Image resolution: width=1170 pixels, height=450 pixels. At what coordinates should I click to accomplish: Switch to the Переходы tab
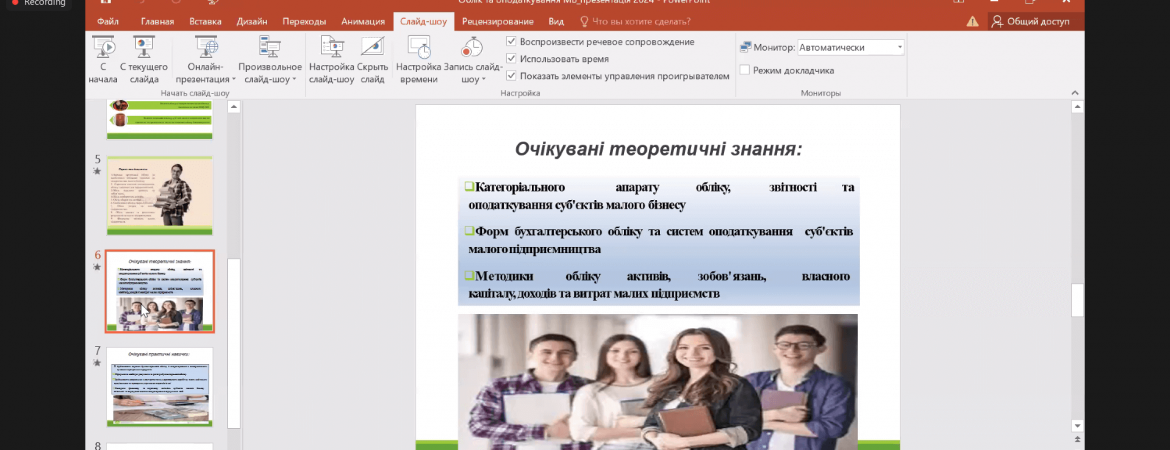(x=304, y=22)
